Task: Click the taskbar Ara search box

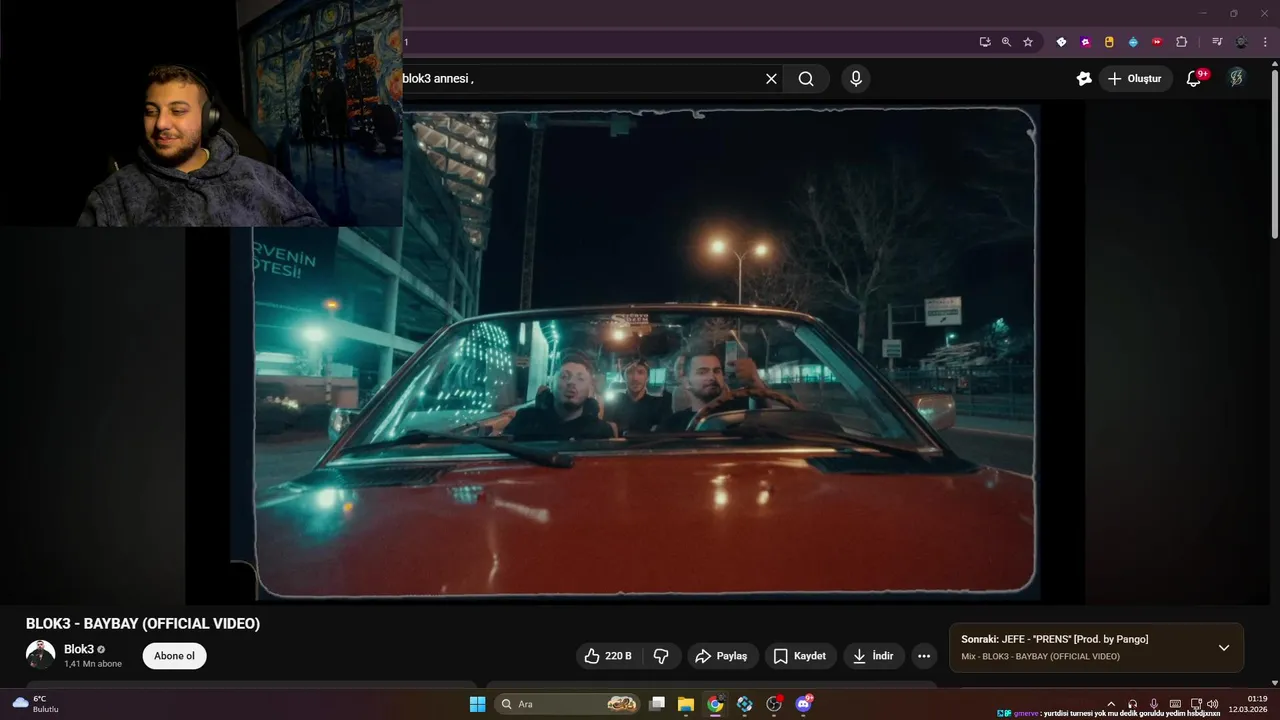Action: [x=567, y=704]
